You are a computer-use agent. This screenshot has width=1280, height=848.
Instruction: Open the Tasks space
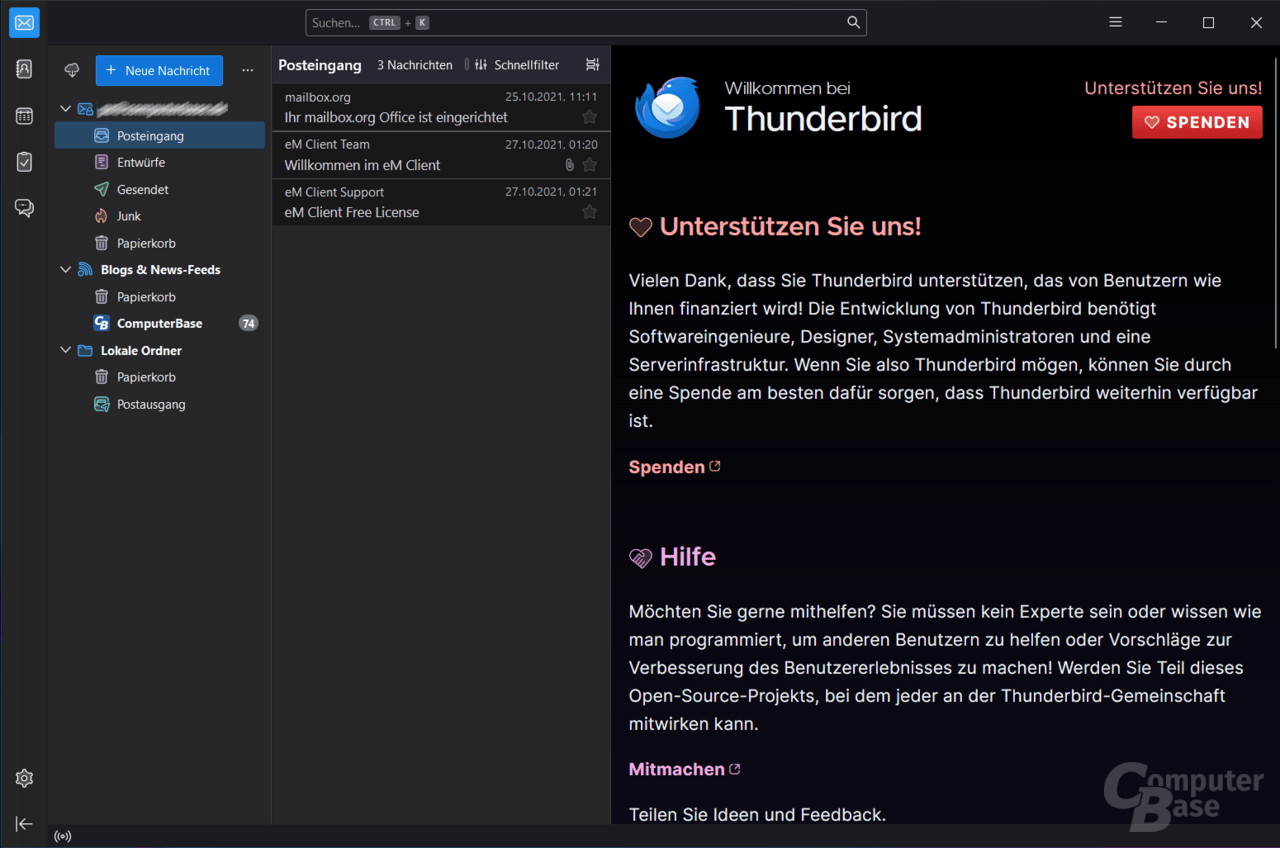pyautogui.click(x=24, y=162)
